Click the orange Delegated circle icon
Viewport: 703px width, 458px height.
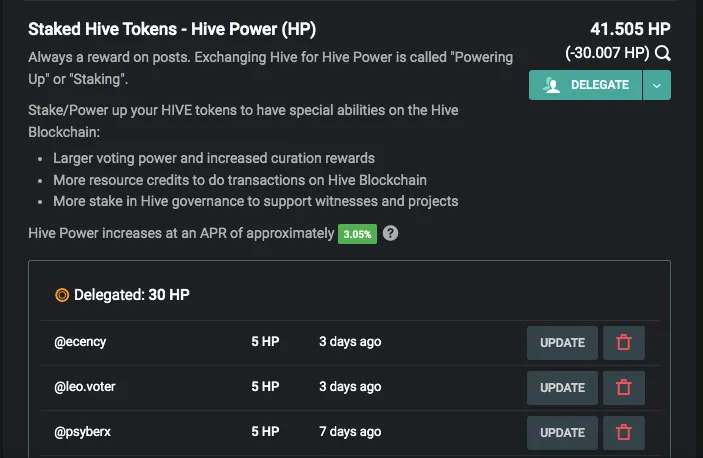pos(62,295)
